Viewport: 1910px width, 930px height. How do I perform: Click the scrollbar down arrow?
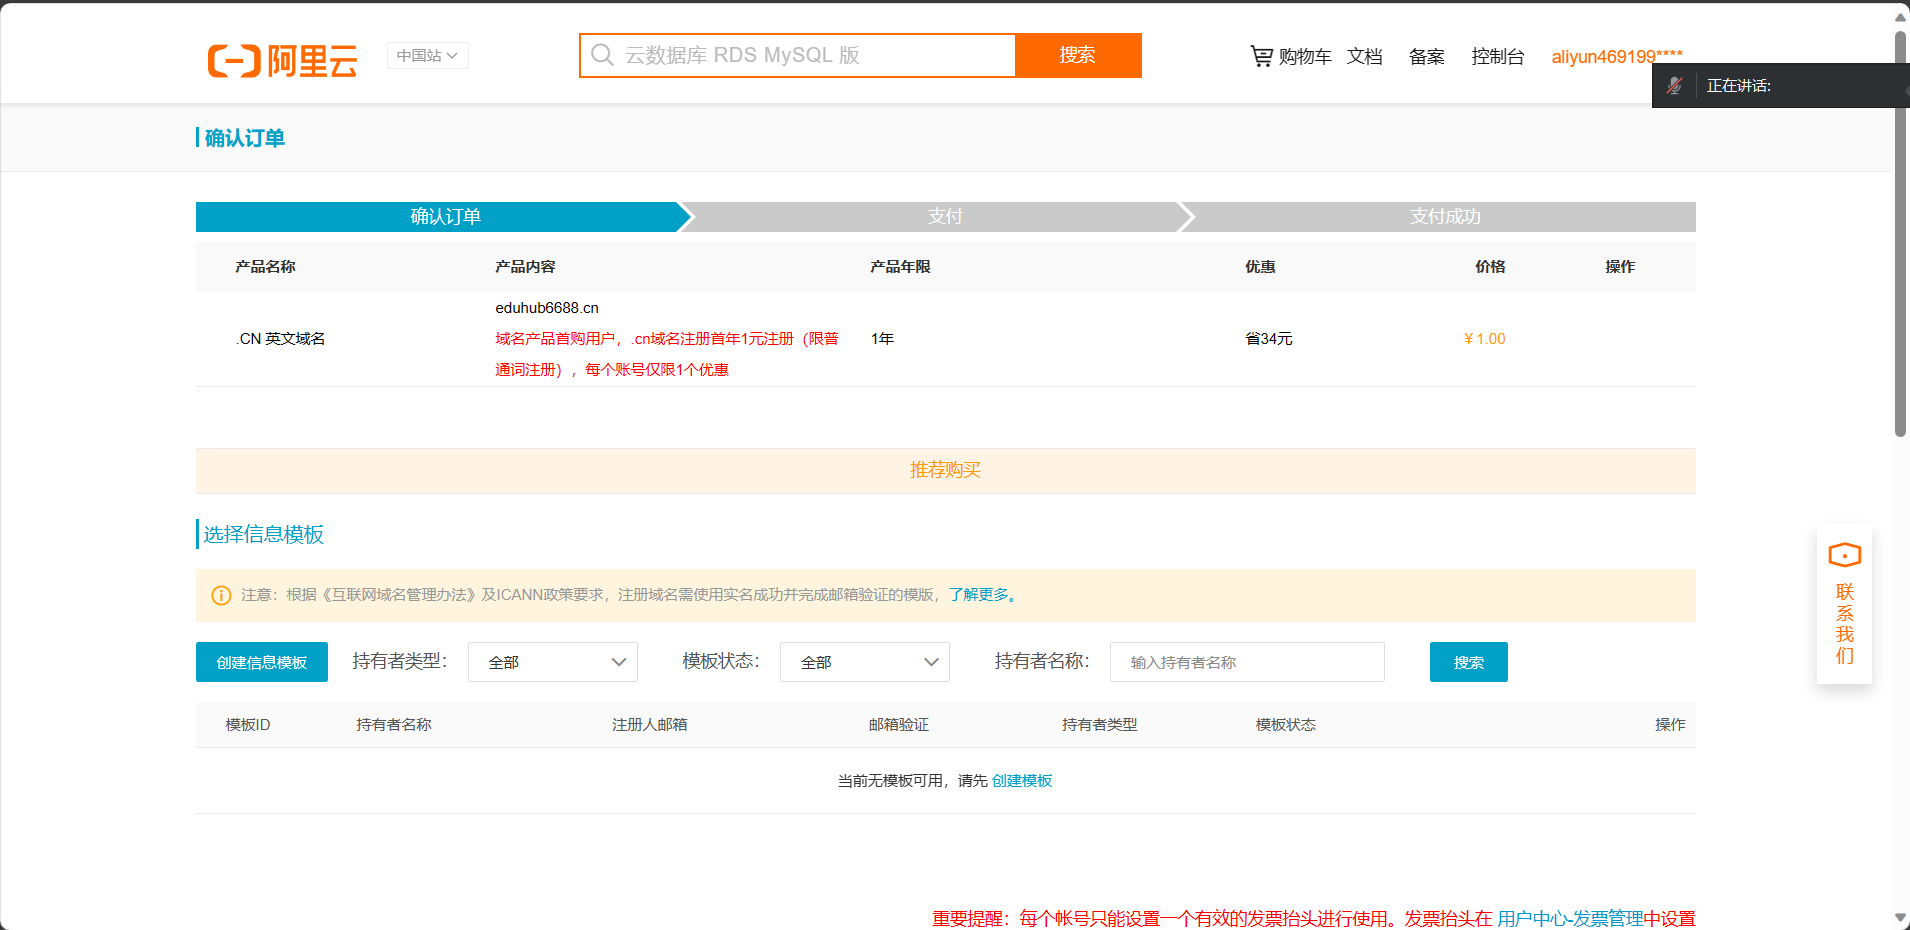pyautogui.click(x=1900, y=917)
